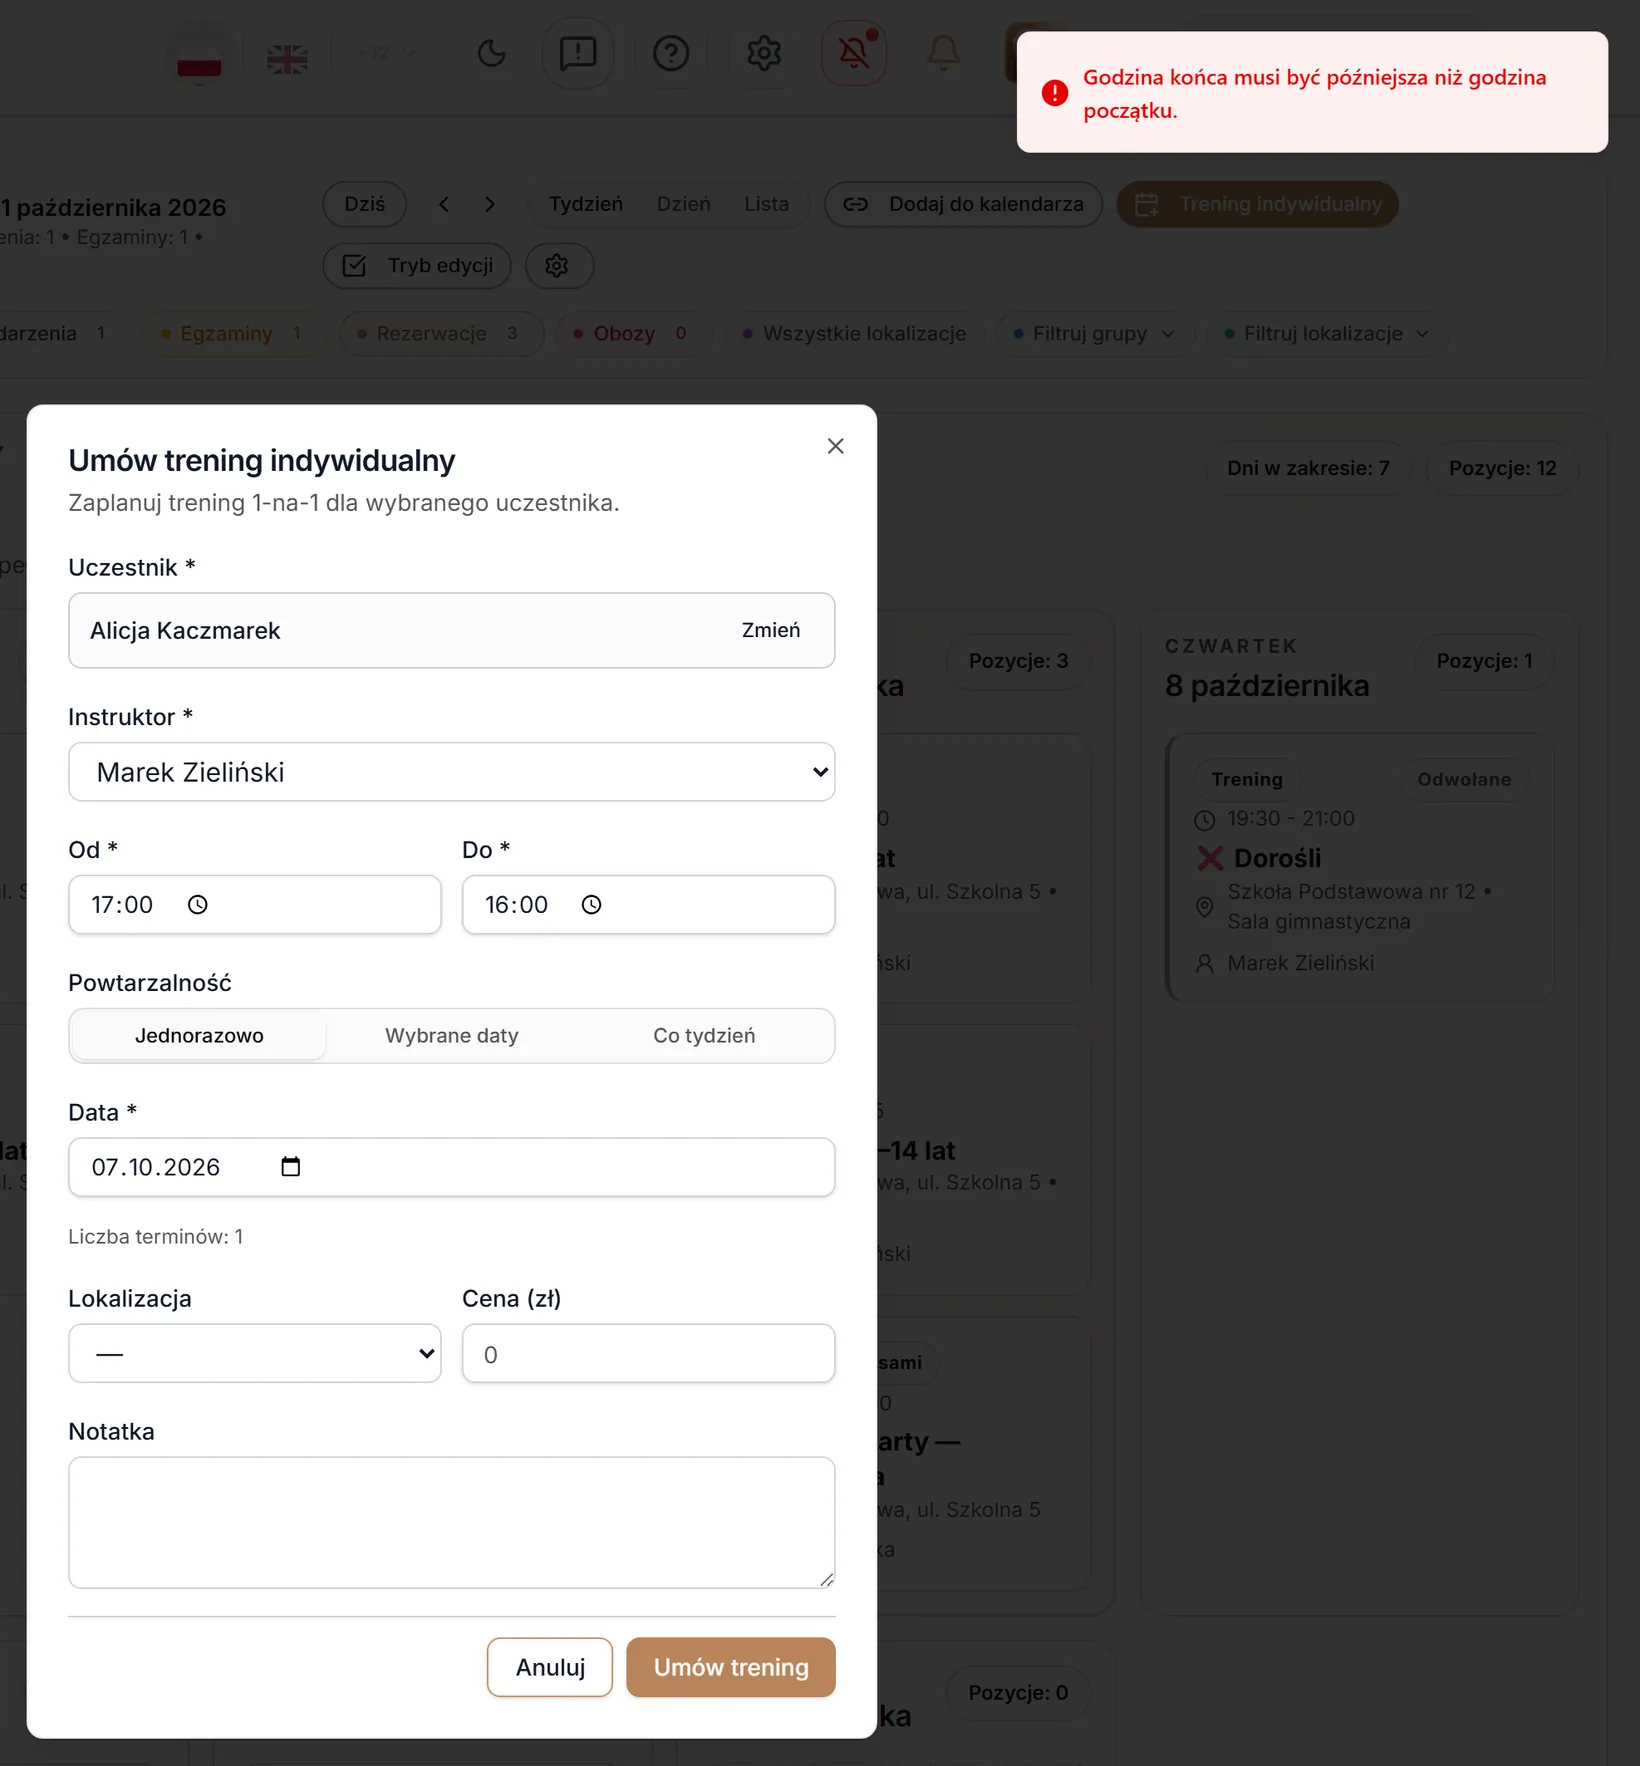This screenshot has width=1640, height=1766.
Task: Click Umów trening button
Action: (x=731, y=1668)
